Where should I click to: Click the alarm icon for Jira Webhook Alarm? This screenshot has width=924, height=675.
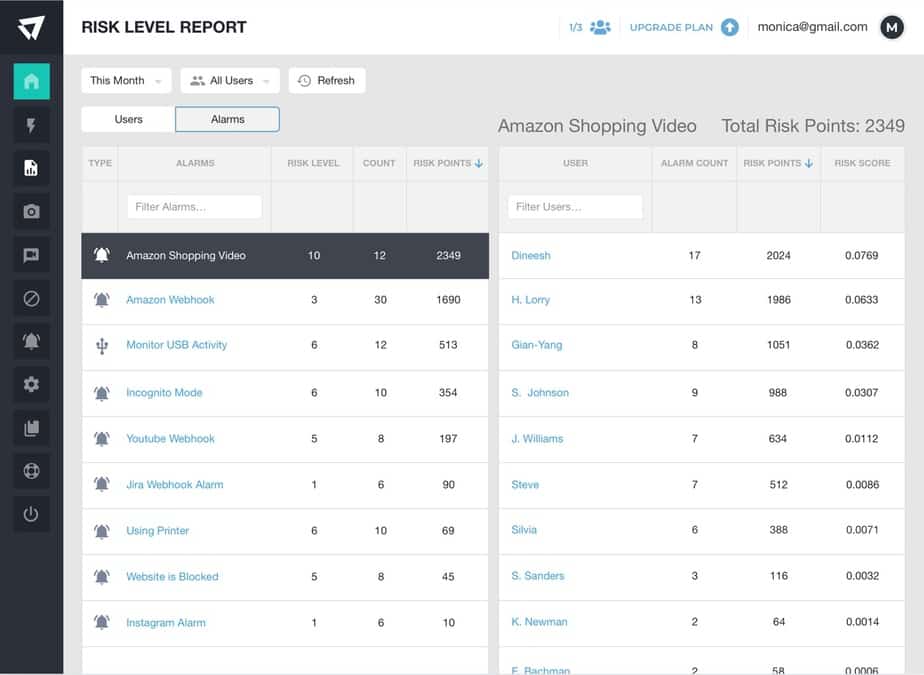101,485
